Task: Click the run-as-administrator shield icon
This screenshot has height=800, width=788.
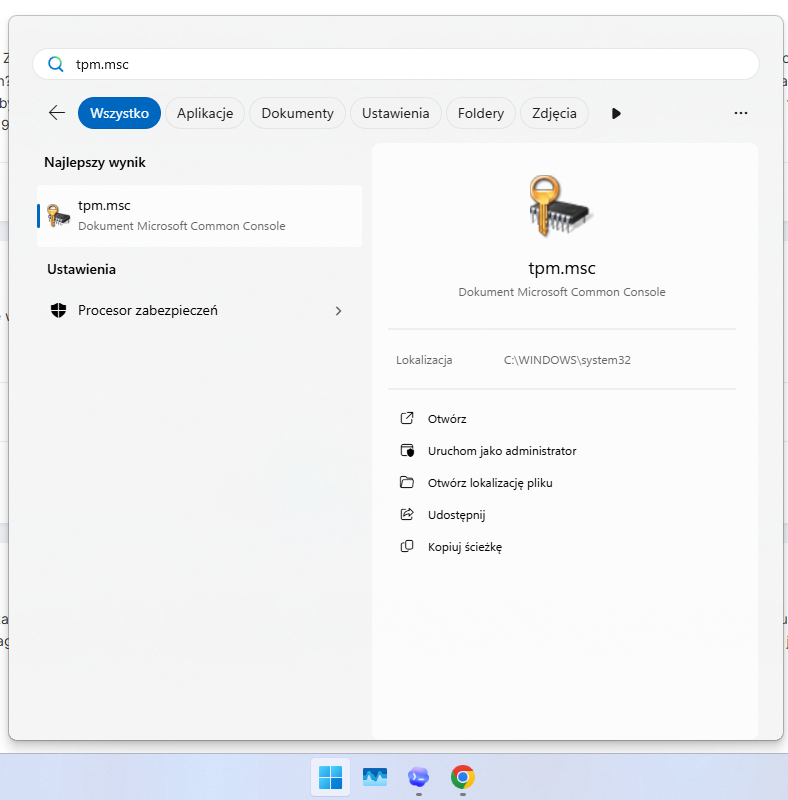Action: click(x=407, y=451)
